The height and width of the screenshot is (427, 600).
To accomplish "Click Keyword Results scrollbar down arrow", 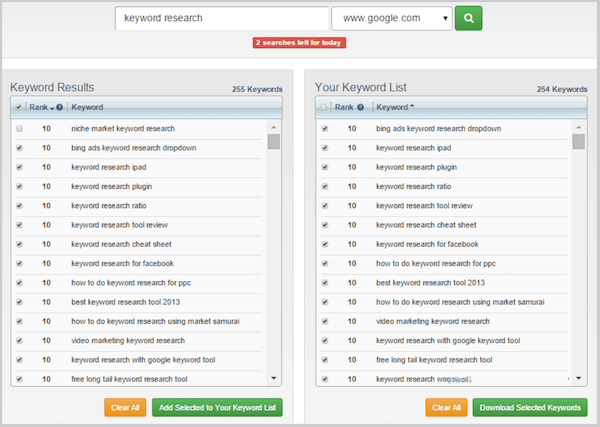I will (x=274, y=378).
